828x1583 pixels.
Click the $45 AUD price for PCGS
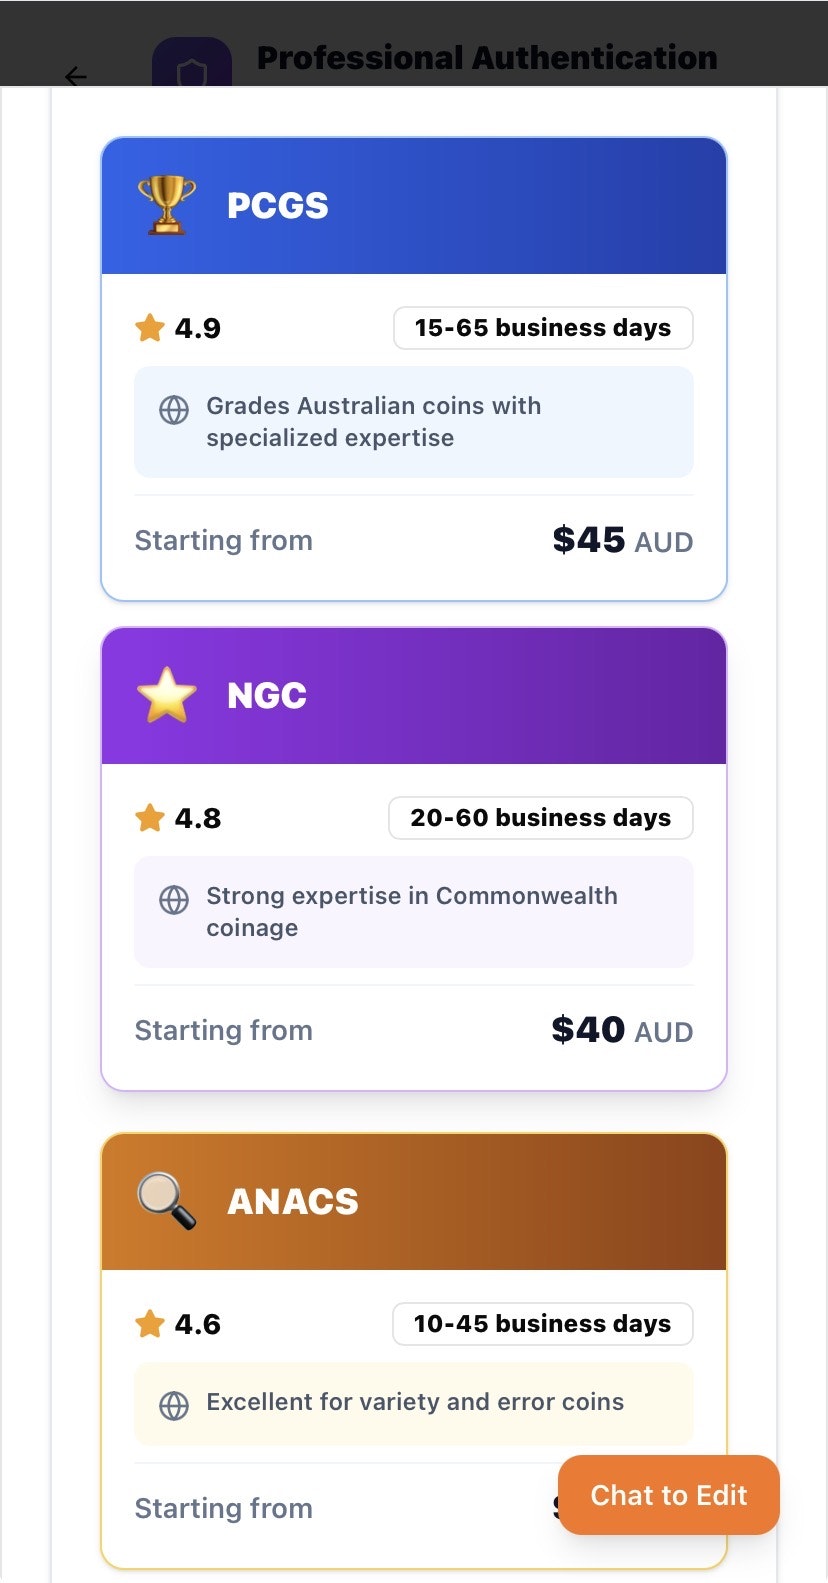(x=622, y=541)
